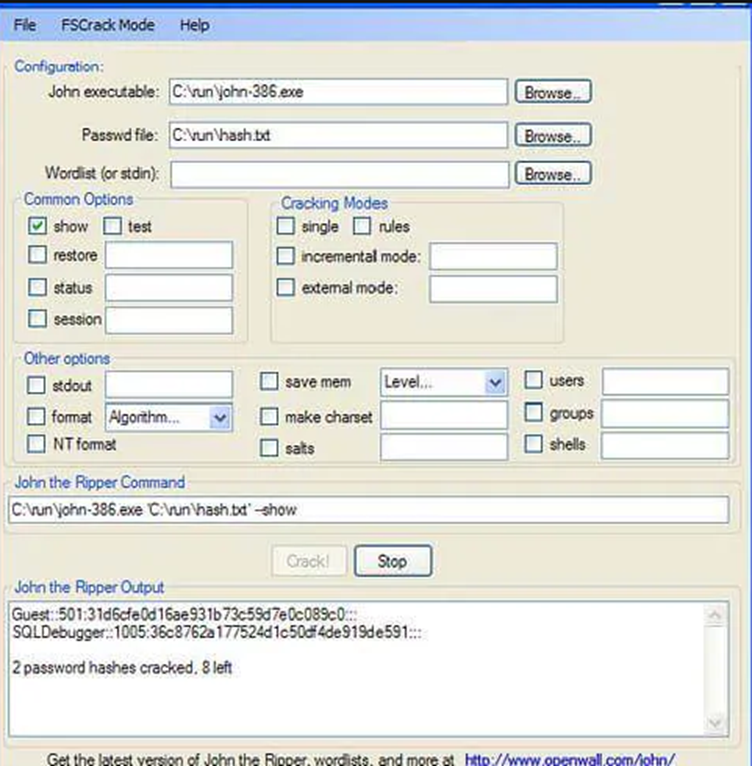Click output scrollbar up arrow
The width and height of the screenshot is (752, 766).
pos(715,615)
